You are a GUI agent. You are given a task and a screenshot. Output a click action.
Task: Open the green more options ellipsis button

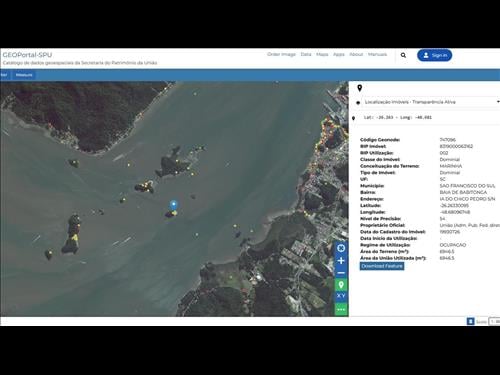click(x=341, y=309)
